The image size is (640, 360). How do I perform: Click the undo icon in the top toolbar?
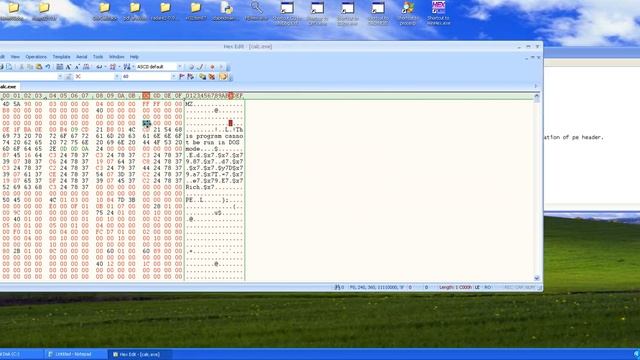pos(48,67)
